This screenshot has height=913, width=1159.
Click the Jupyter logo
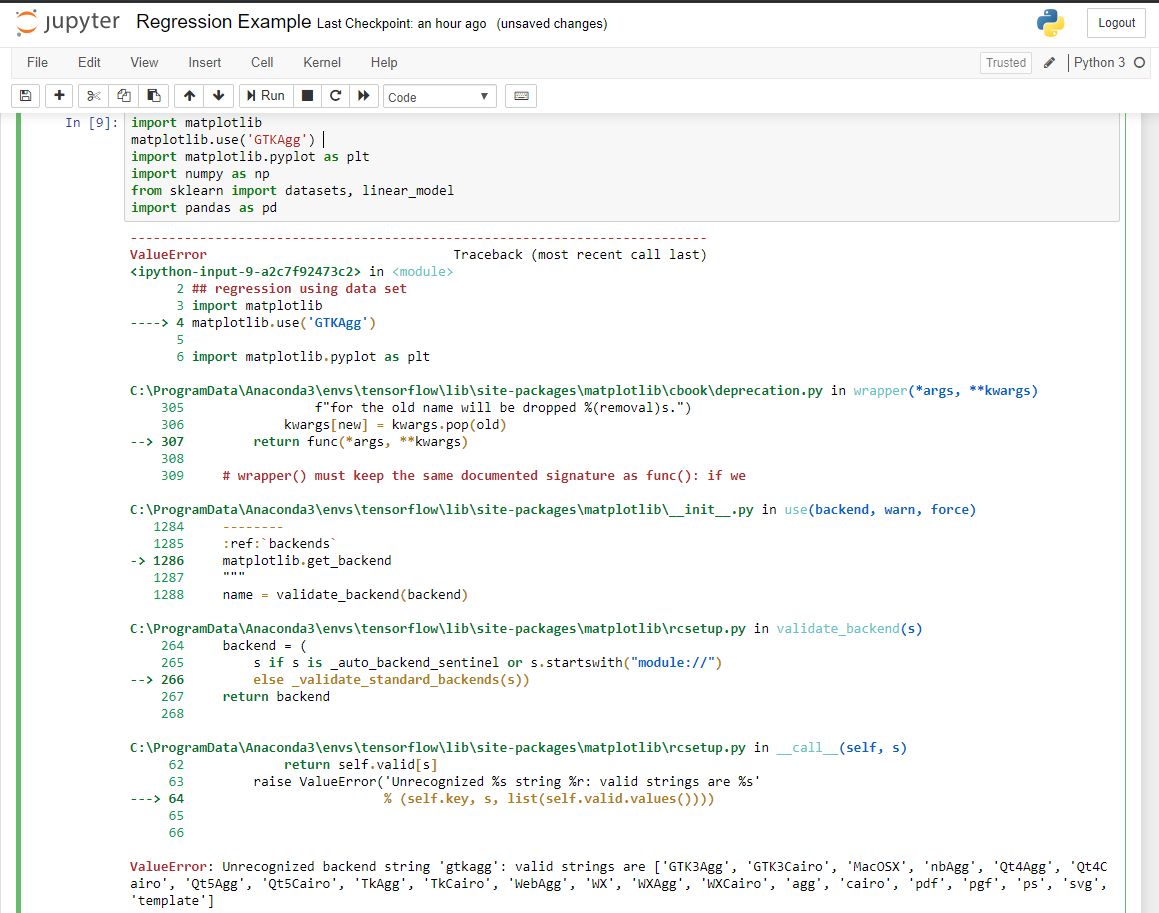click(67, 22)
